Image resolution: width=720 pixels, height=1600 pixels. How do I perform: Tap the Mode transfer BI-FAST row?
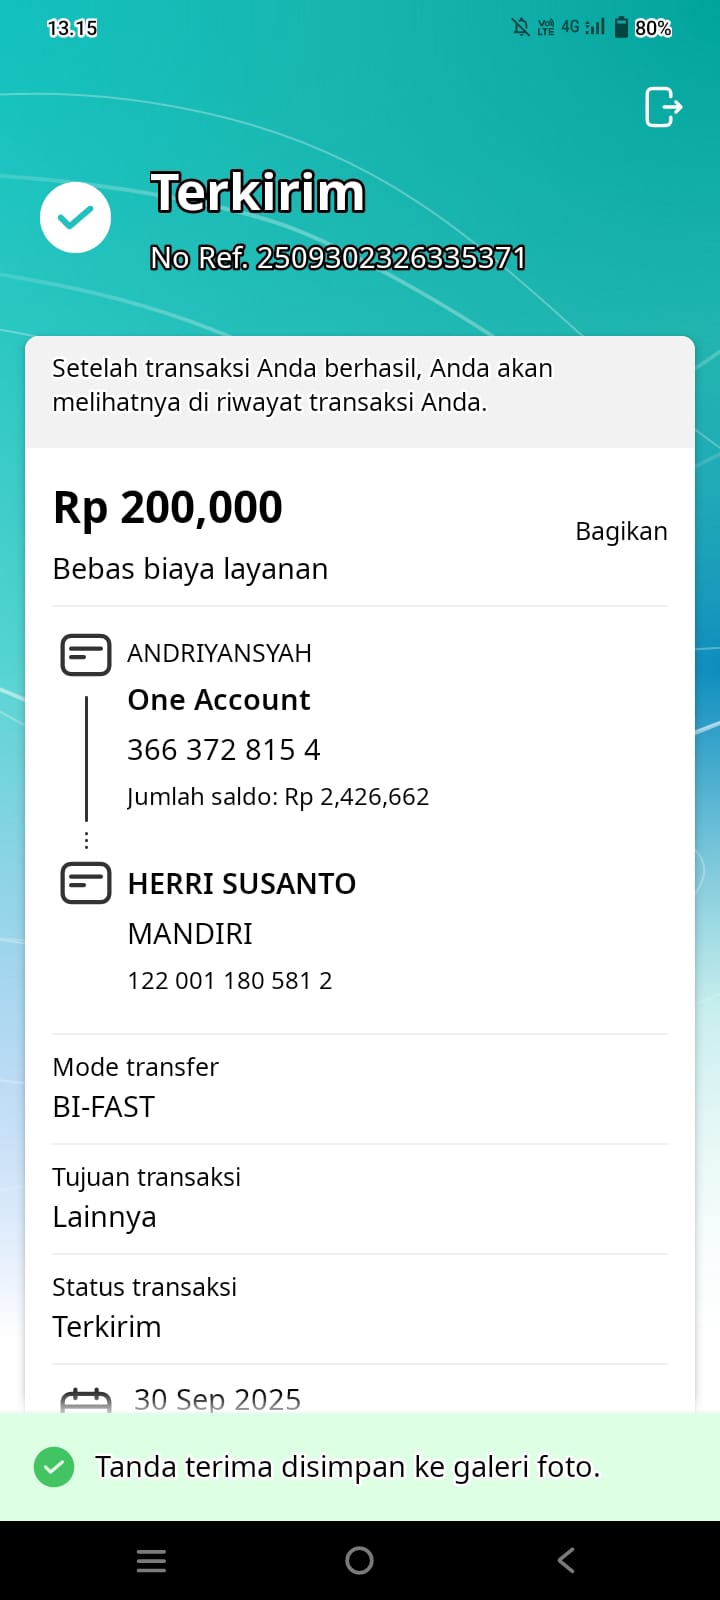pyautogui.click(x=360, y=1088)
